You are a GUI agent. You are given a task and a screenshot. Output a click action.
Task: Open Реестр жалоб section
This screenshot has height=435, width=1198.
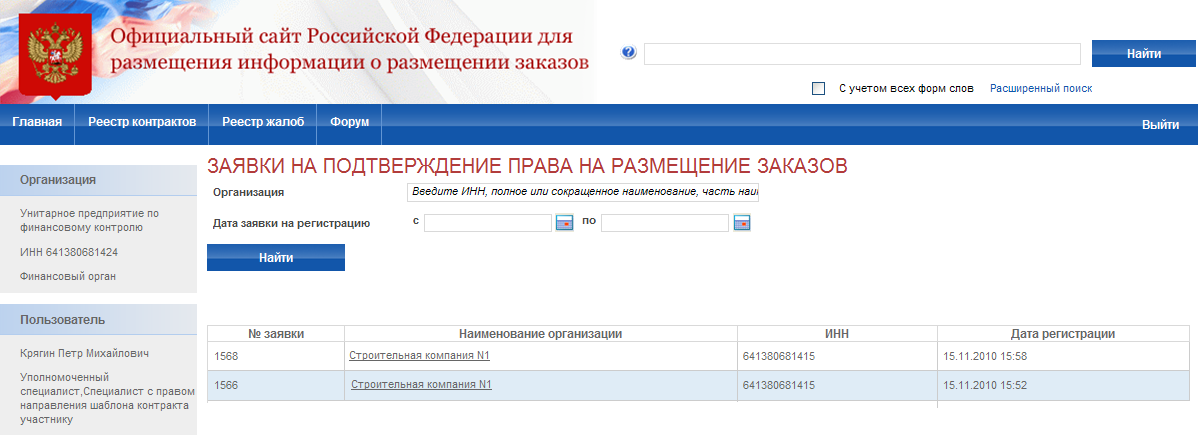pyautogui.click(x=263, y=122)
